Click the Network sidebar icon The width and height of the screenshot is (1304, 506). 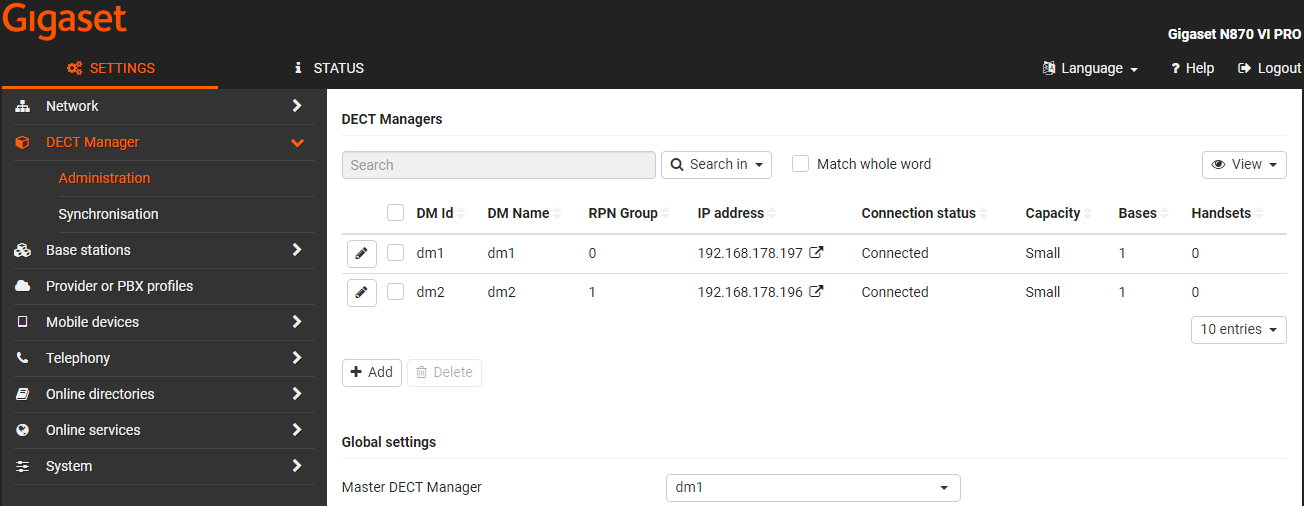(23, 106)
